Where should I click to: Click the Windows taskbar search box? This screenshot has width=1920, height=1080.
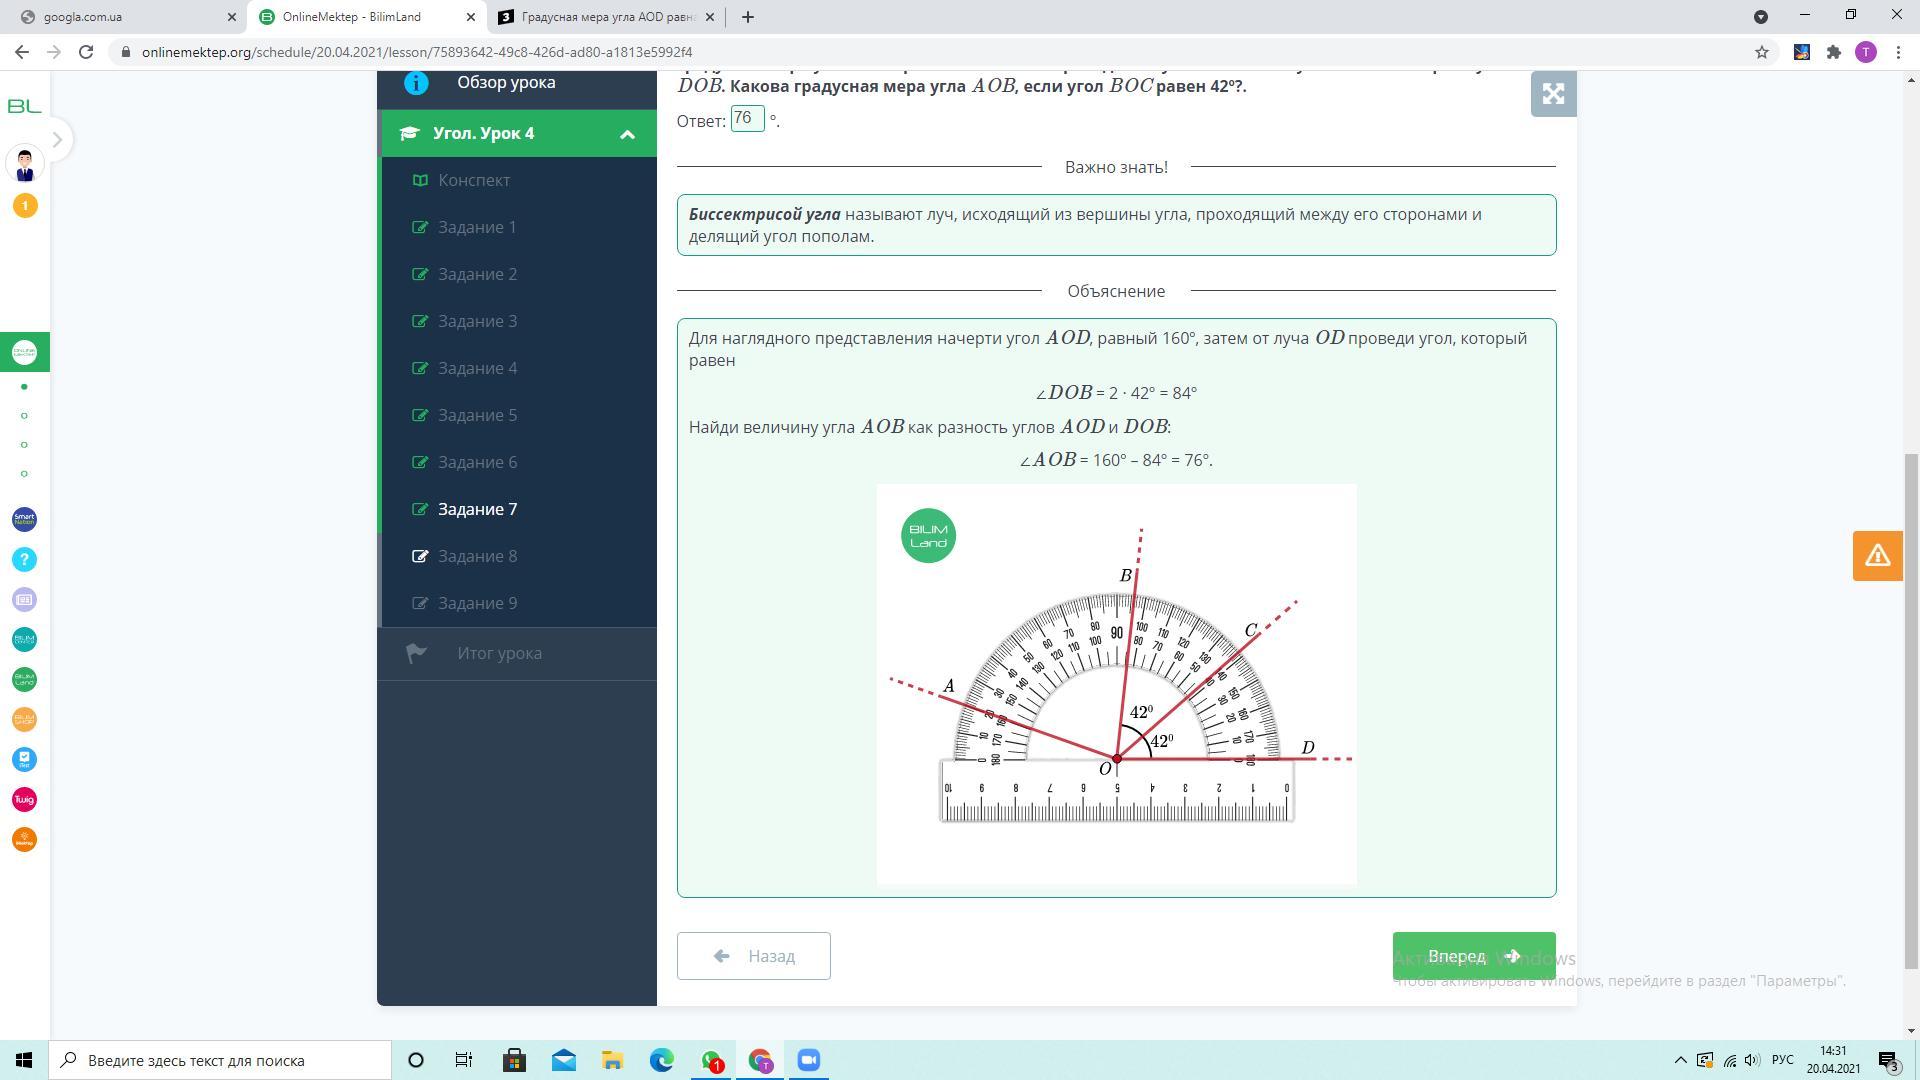(220, 1060)
